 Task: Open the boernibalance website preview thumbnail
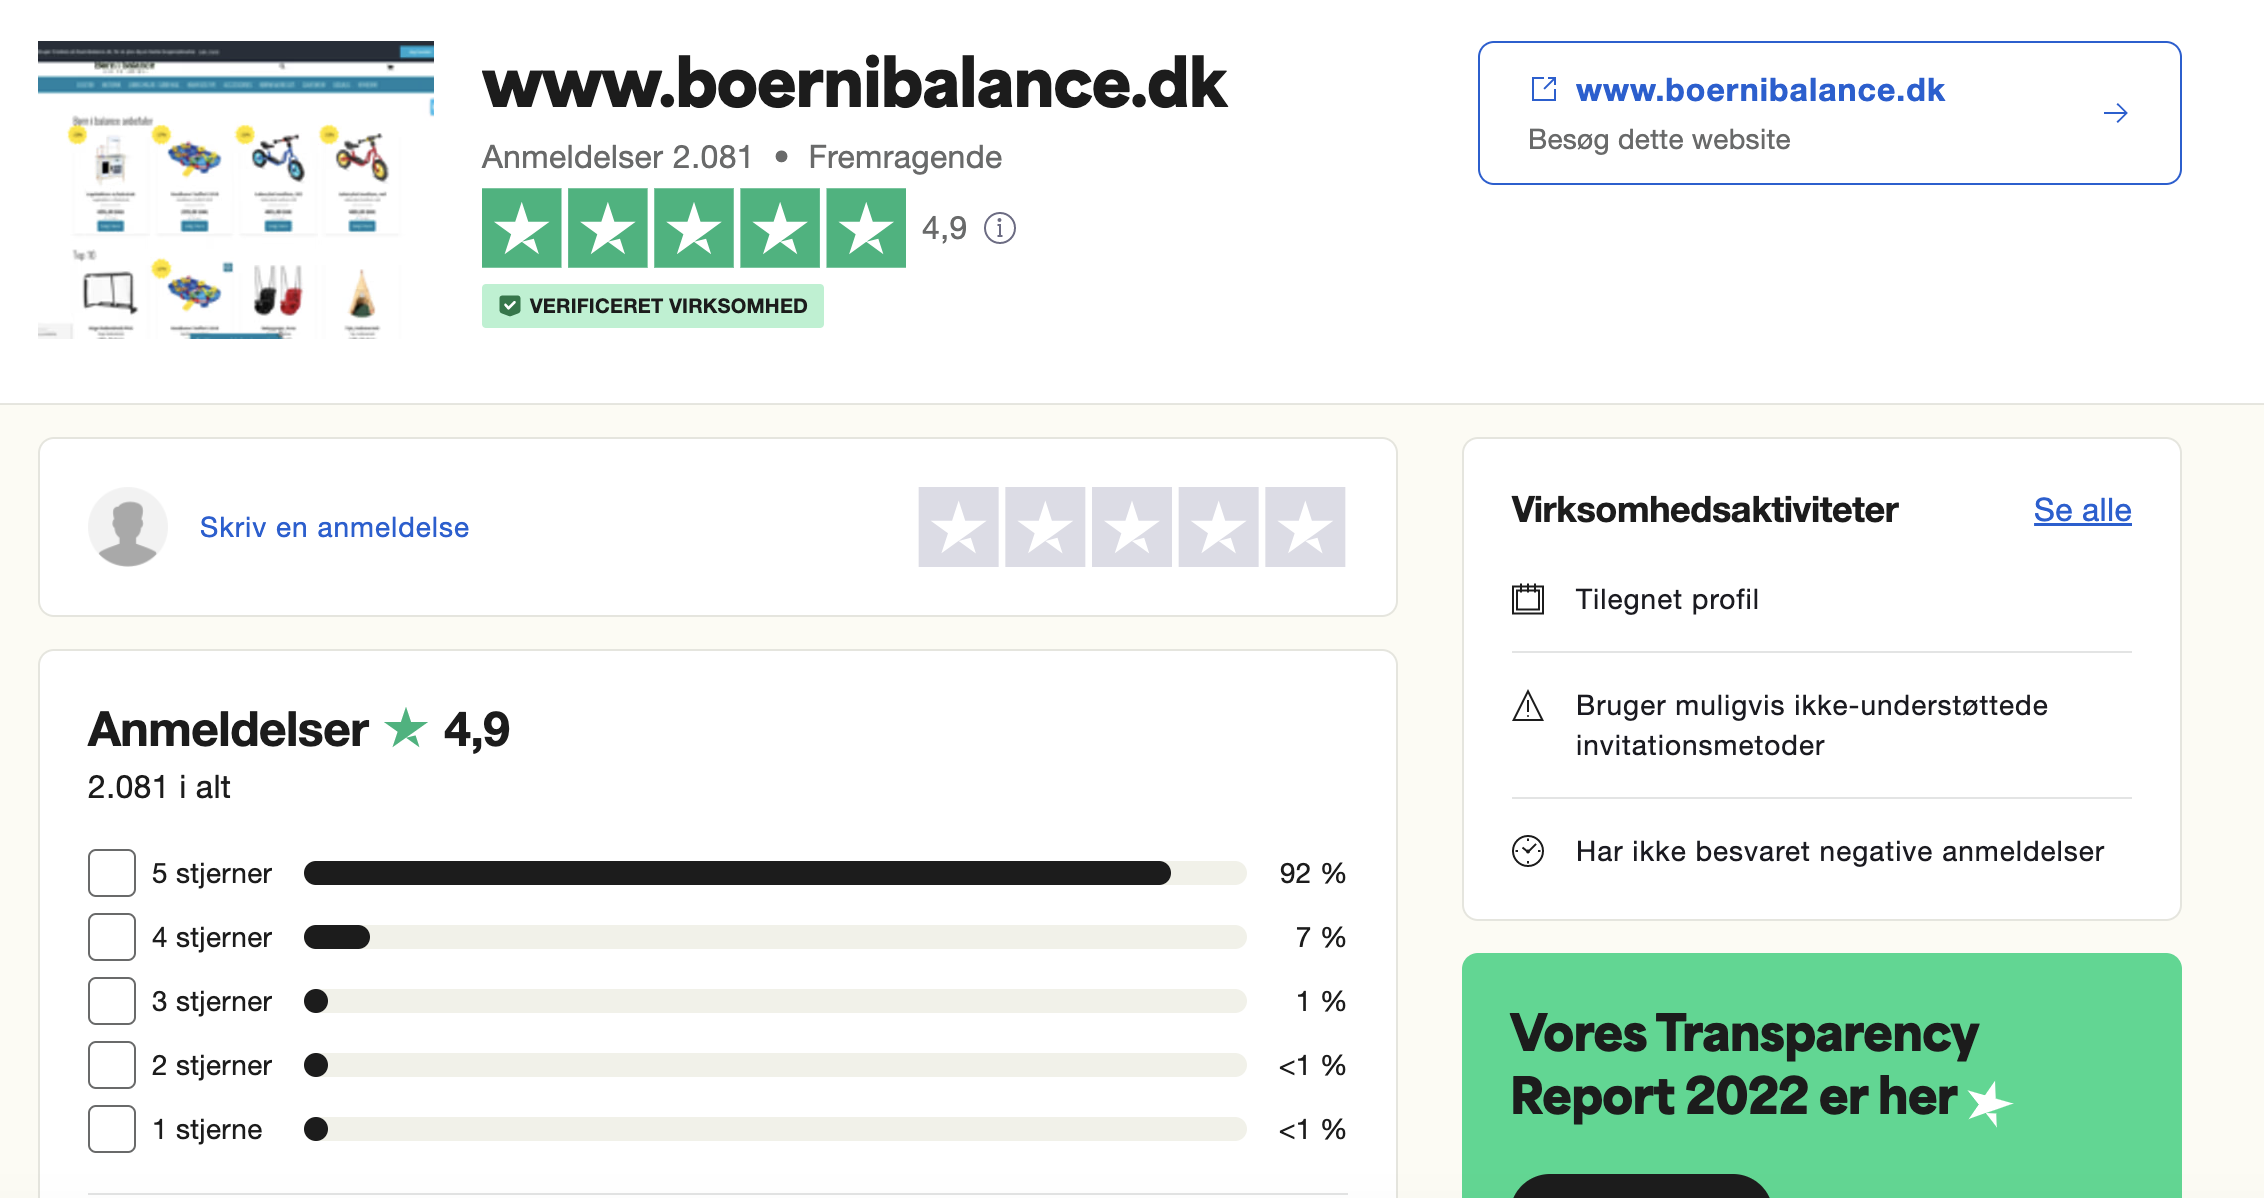click(x=236, y=190)
